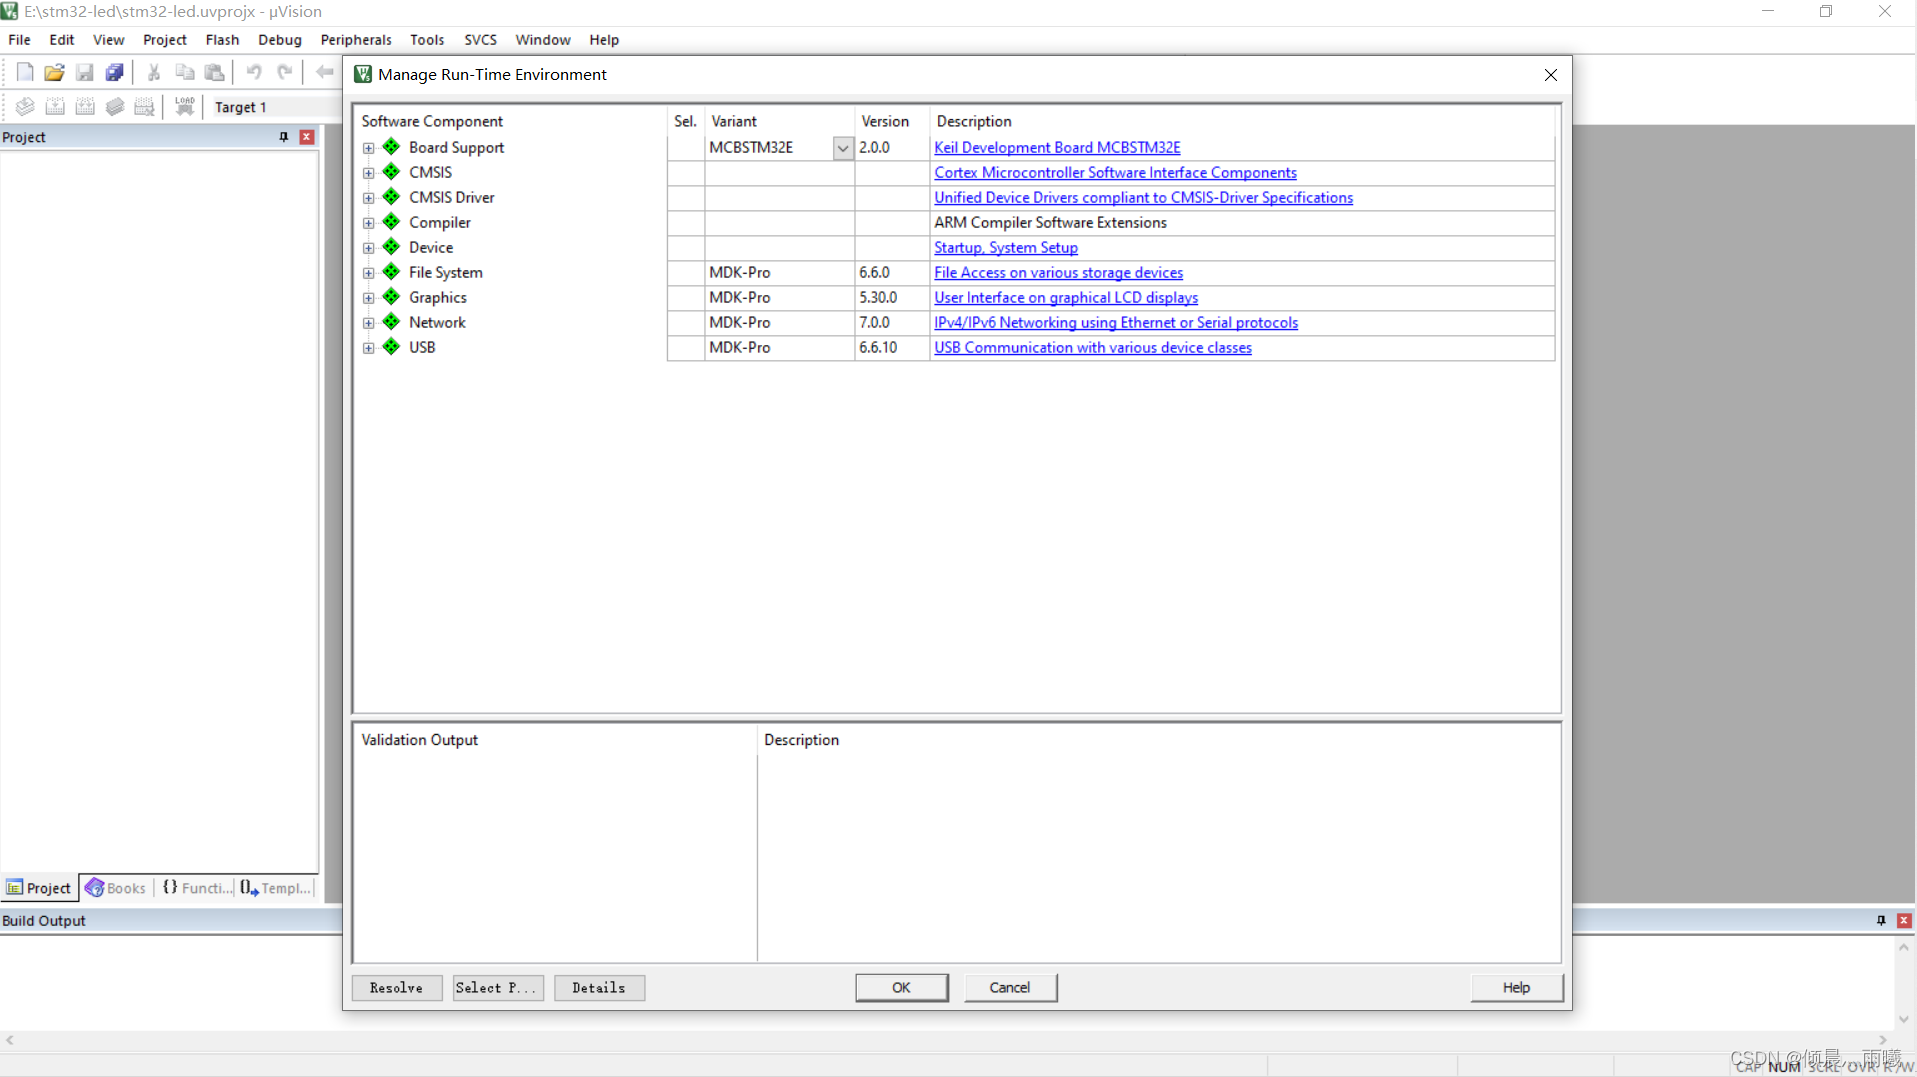Screen dimensions: 1917x1077
Task: Open the Cortex Microcontroller Software Interface Components link
Action: (1115, 173)
